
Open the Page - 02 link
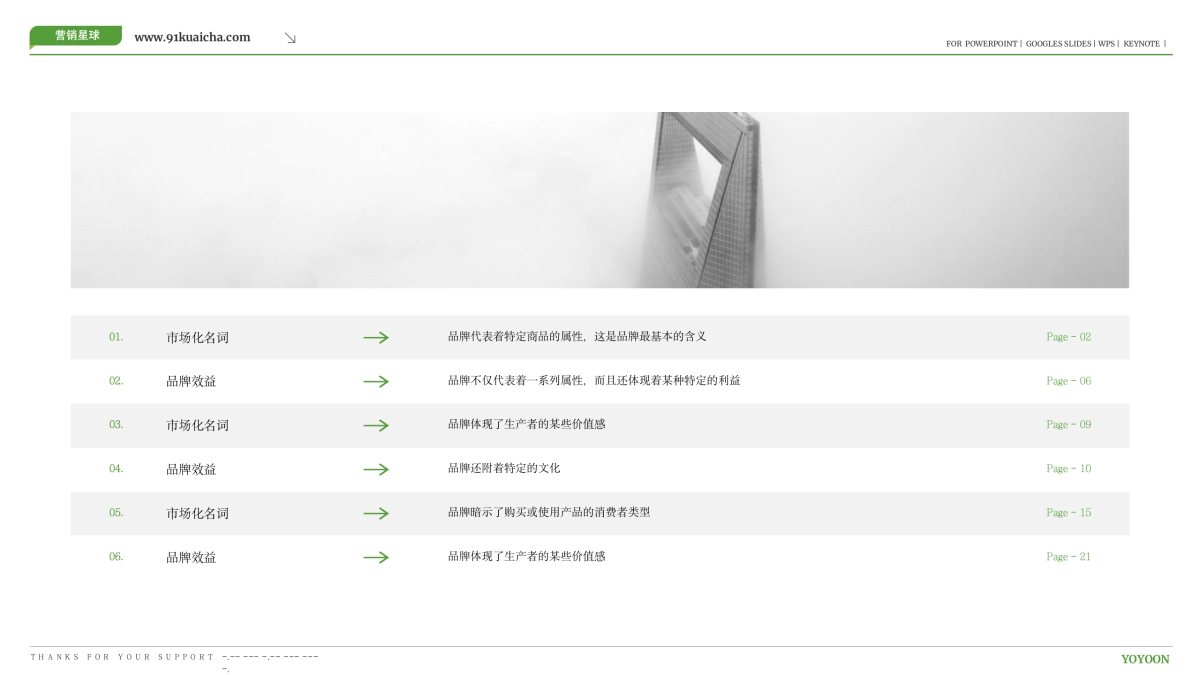pos(1068,338)
